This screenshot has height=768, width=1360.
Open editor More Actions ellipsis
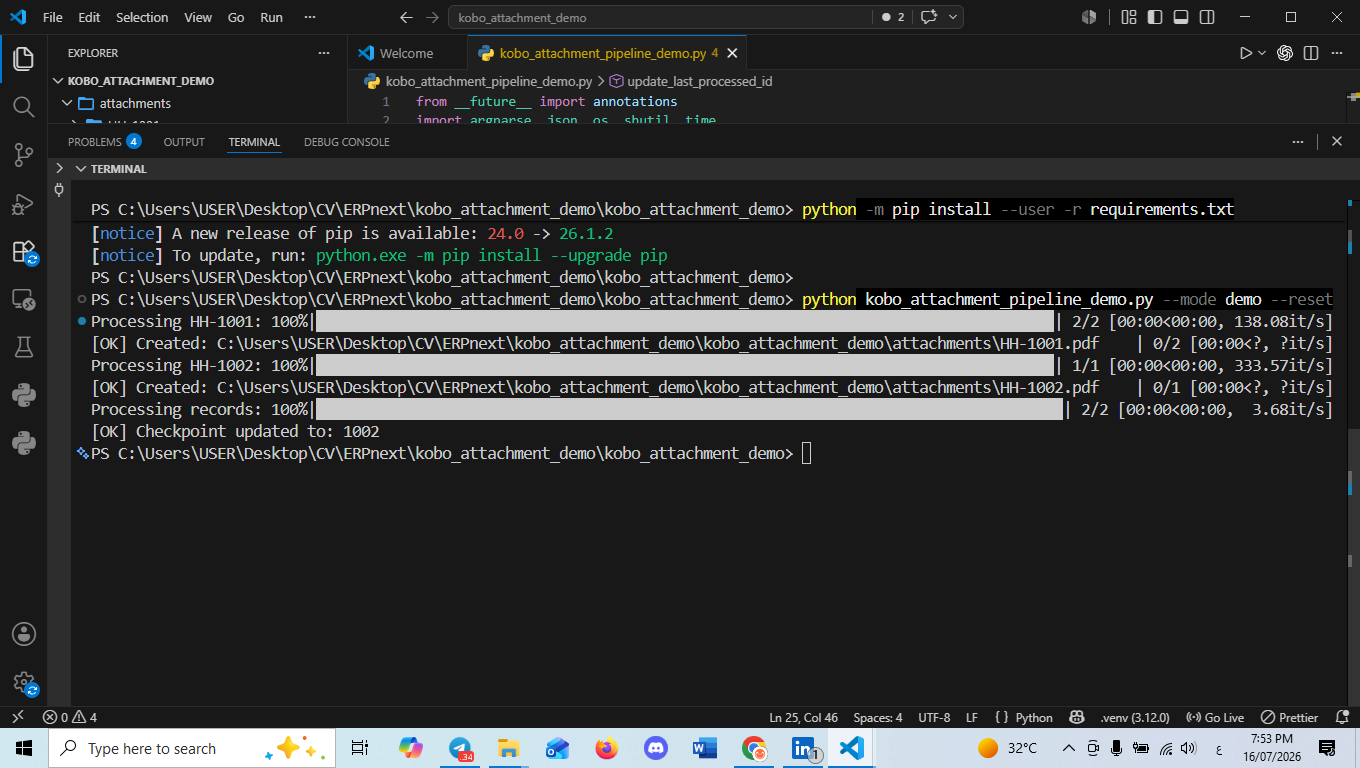pyautogui.click(x=1337, y=53)
